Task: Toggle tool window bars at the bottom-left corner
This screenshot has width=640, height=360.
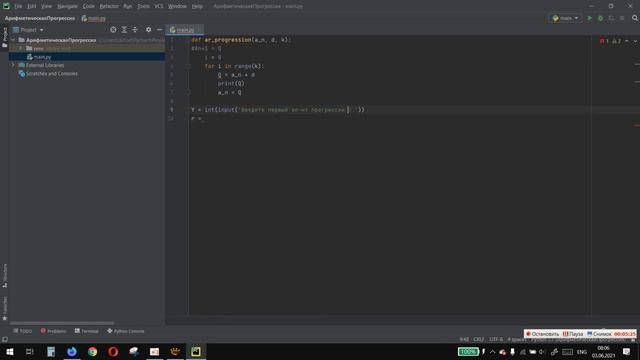Action: click(4, 339)
